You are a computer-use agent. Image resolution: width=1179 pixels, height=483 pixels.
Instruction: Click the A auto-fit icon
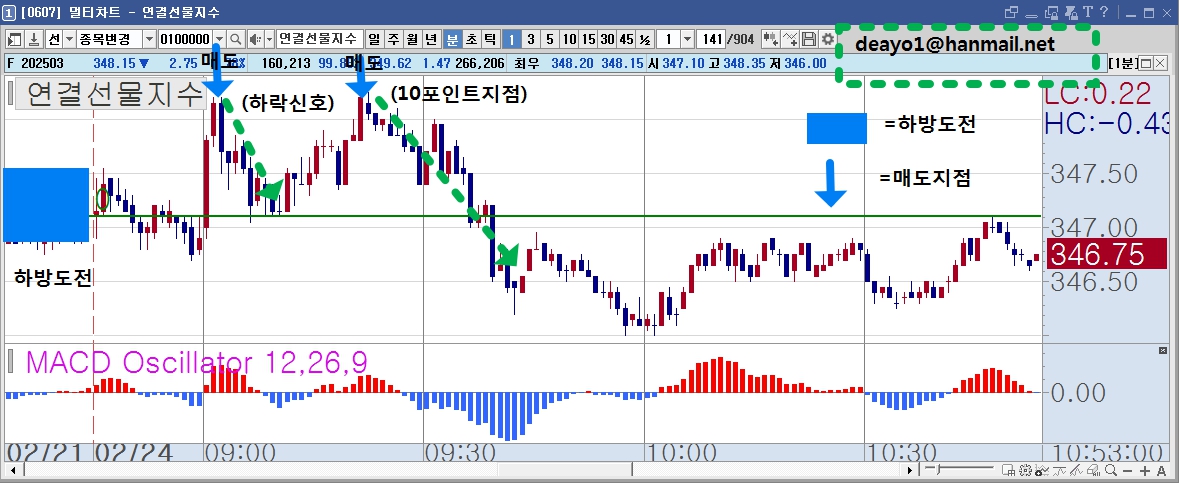pyautogui.click(x=1162, y=471)
